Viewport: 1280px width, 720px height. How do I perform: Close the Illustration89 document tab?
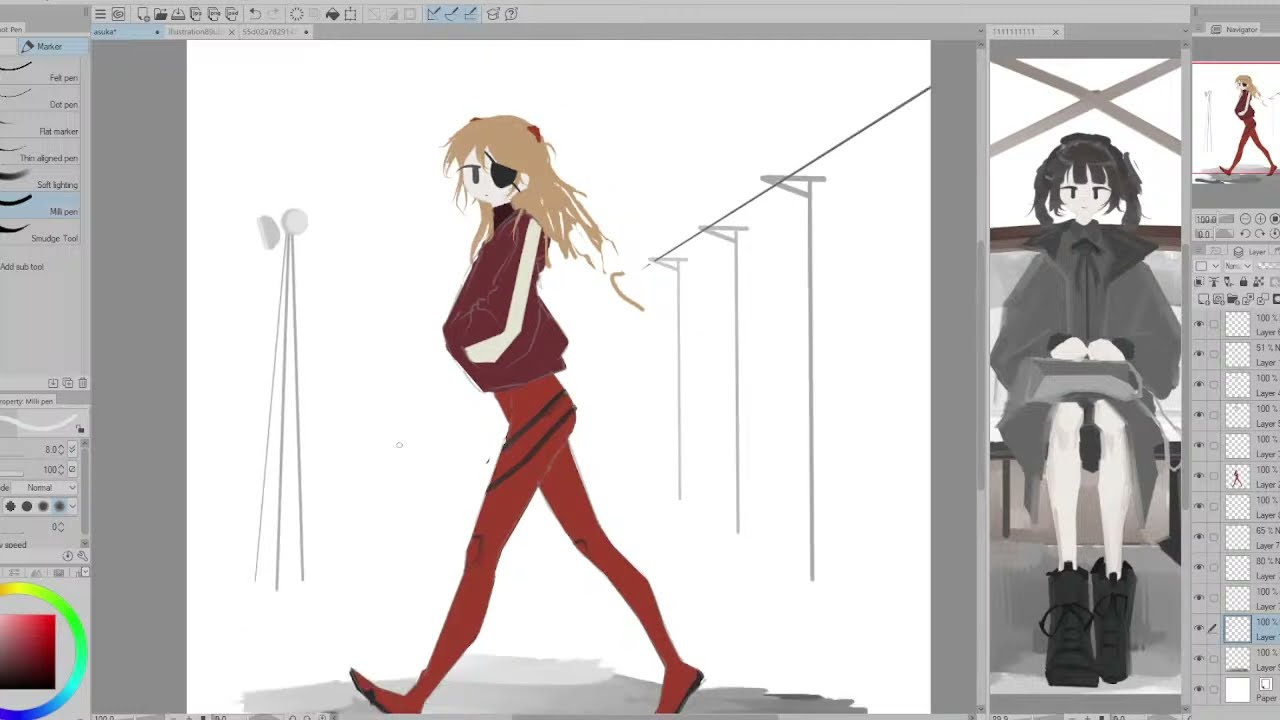(232, 32)
